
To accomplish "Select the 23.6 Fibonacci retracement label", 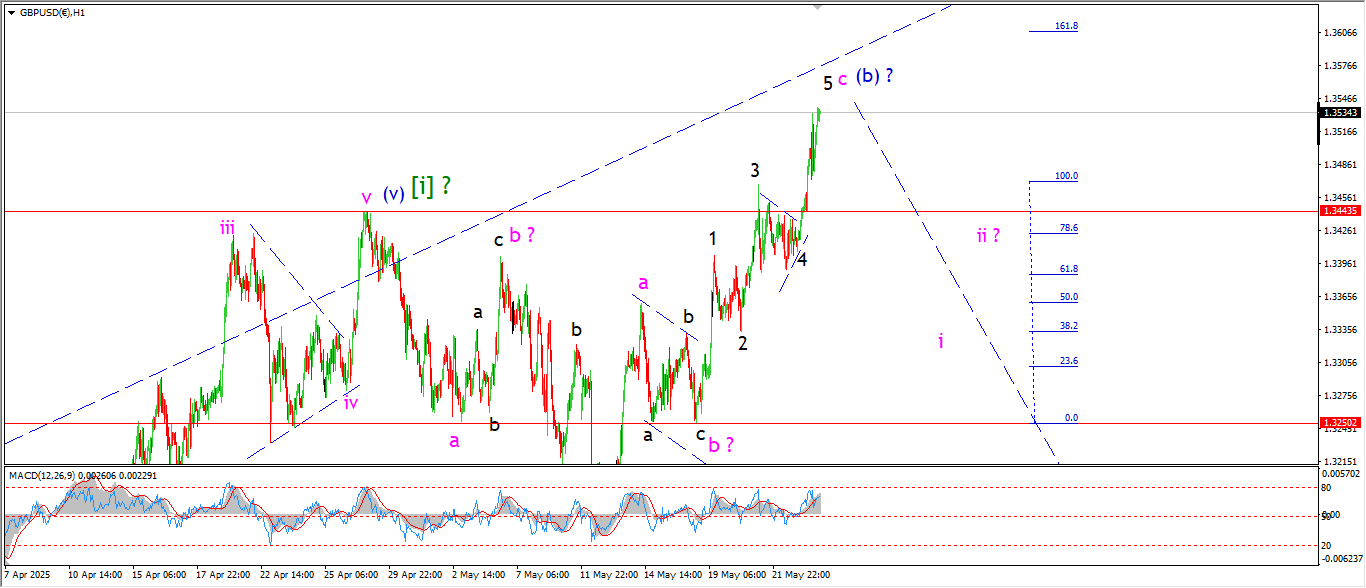I will (x=1068, y=362).
